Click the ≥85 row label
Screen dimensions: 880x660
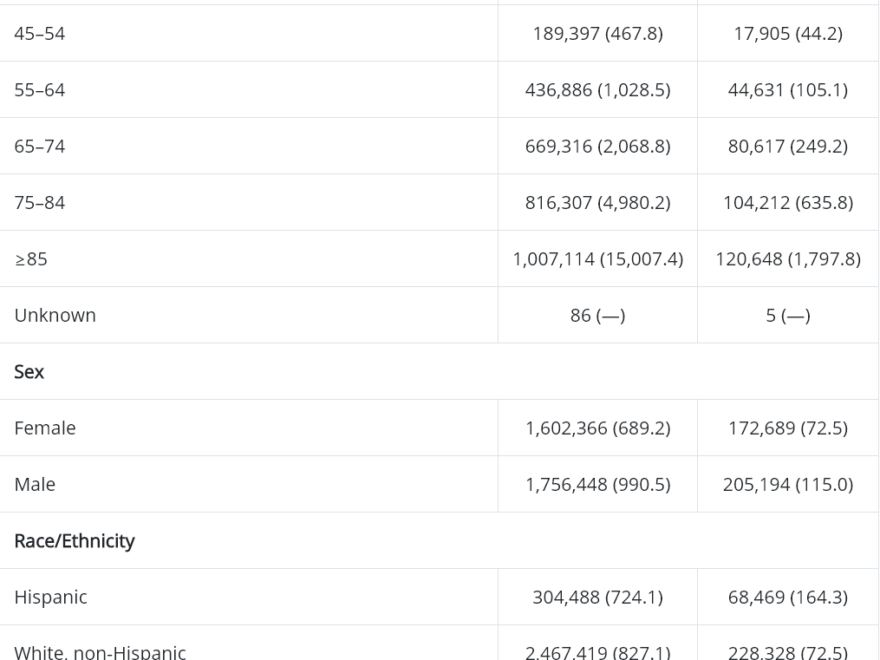tap(31, 259)
